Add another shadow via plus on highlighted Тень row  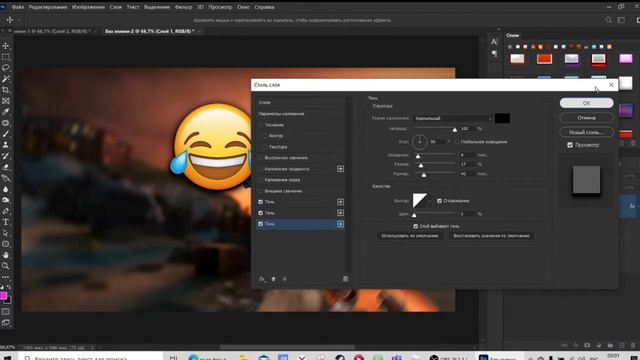coord(340,224)
